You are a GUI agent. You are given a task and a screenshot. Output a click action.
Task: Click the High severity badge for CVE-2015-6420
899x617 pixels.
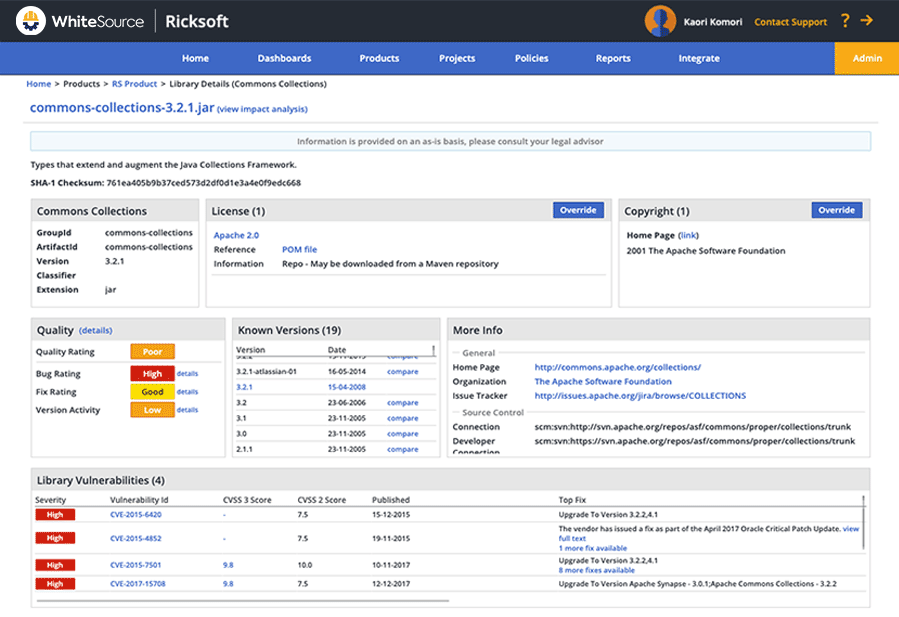coord(55,514)
